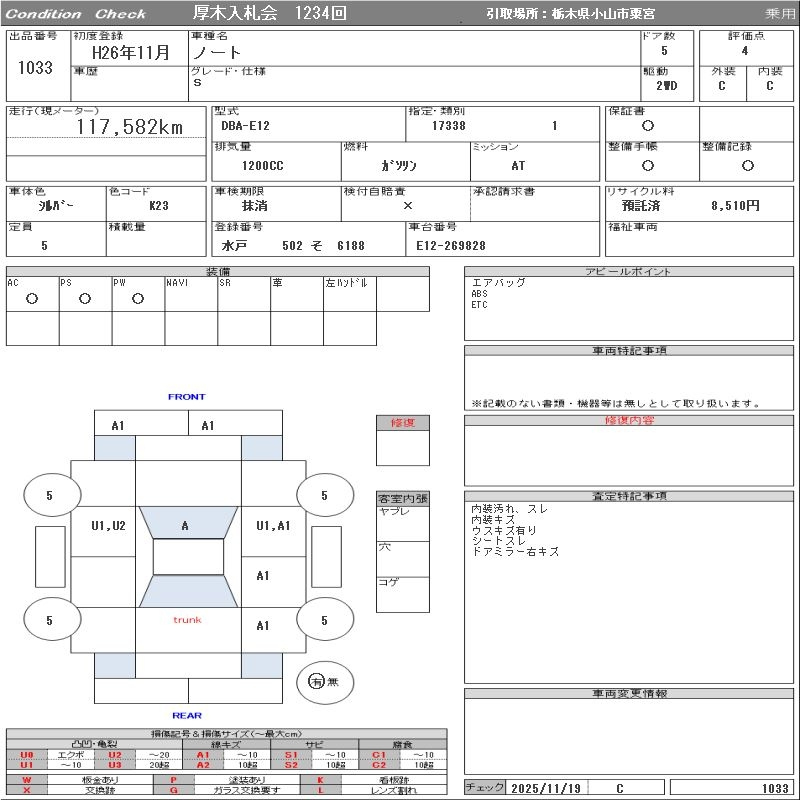Screen dimensions: 800x800
Task: Click the spare tire 有/無 indicator circle
Action: click(x=325, y=682)
